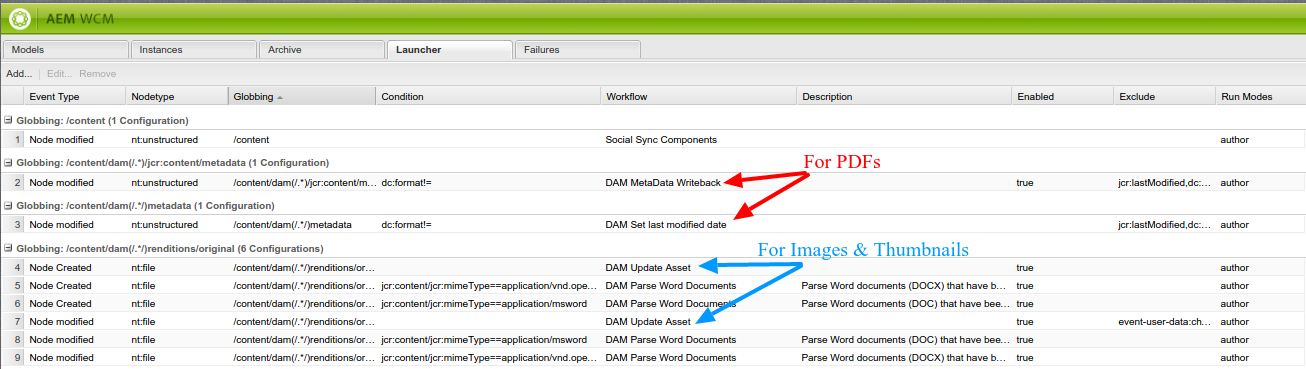Click the dc:format!= condition in row 3
The height and width of the screenshot is (369, 1306).
[489, 225]
